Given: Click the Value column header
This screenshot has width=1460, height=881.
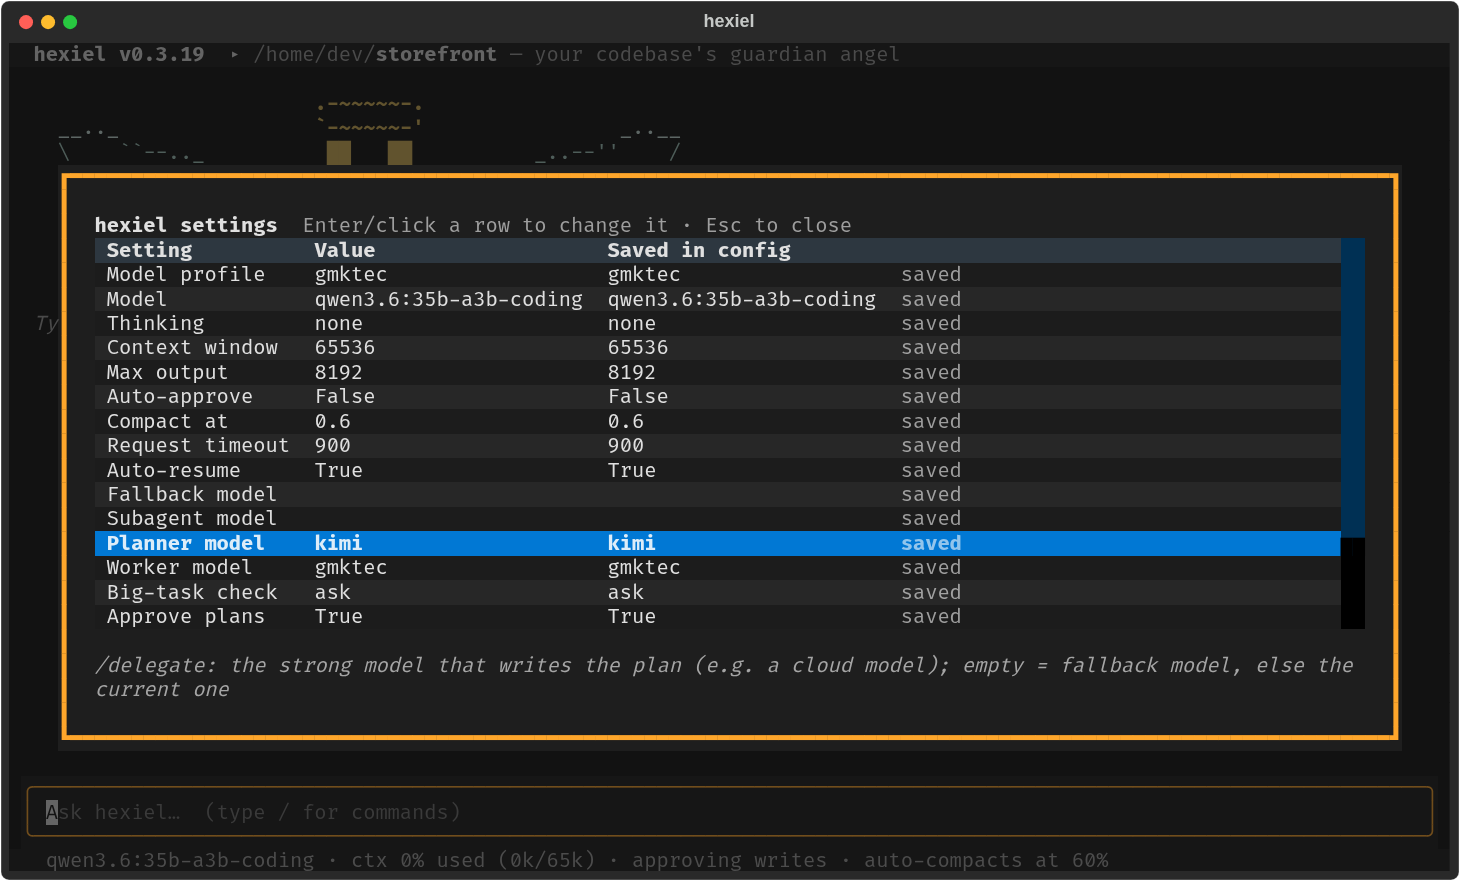Looking at the screenshot, I should click(x=345, y=251).
